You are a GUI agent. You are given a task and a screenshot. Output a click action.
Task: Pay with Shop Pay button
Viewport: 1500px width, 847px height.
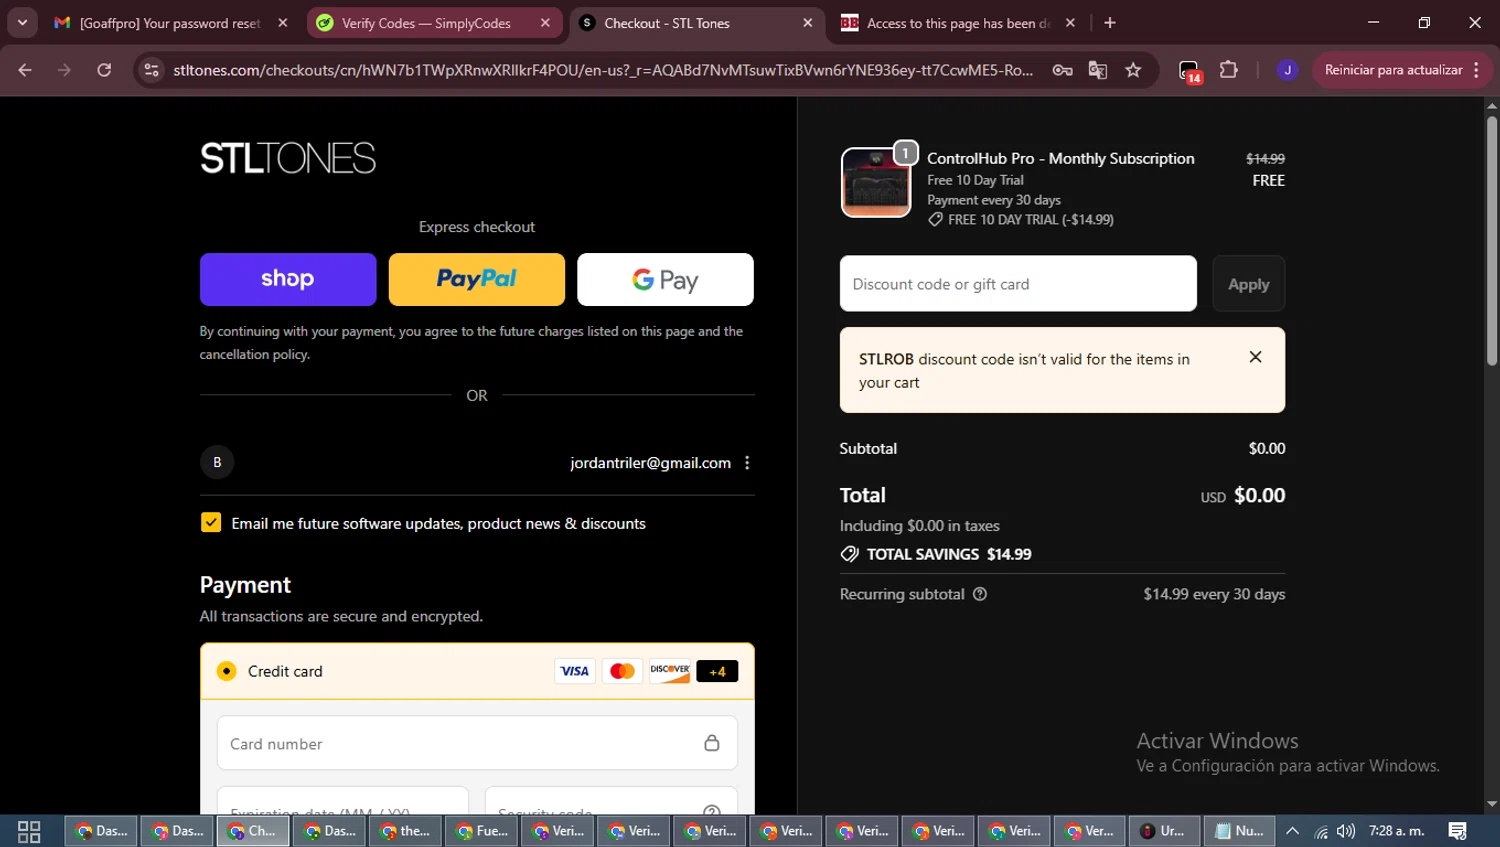coord(288,279)
